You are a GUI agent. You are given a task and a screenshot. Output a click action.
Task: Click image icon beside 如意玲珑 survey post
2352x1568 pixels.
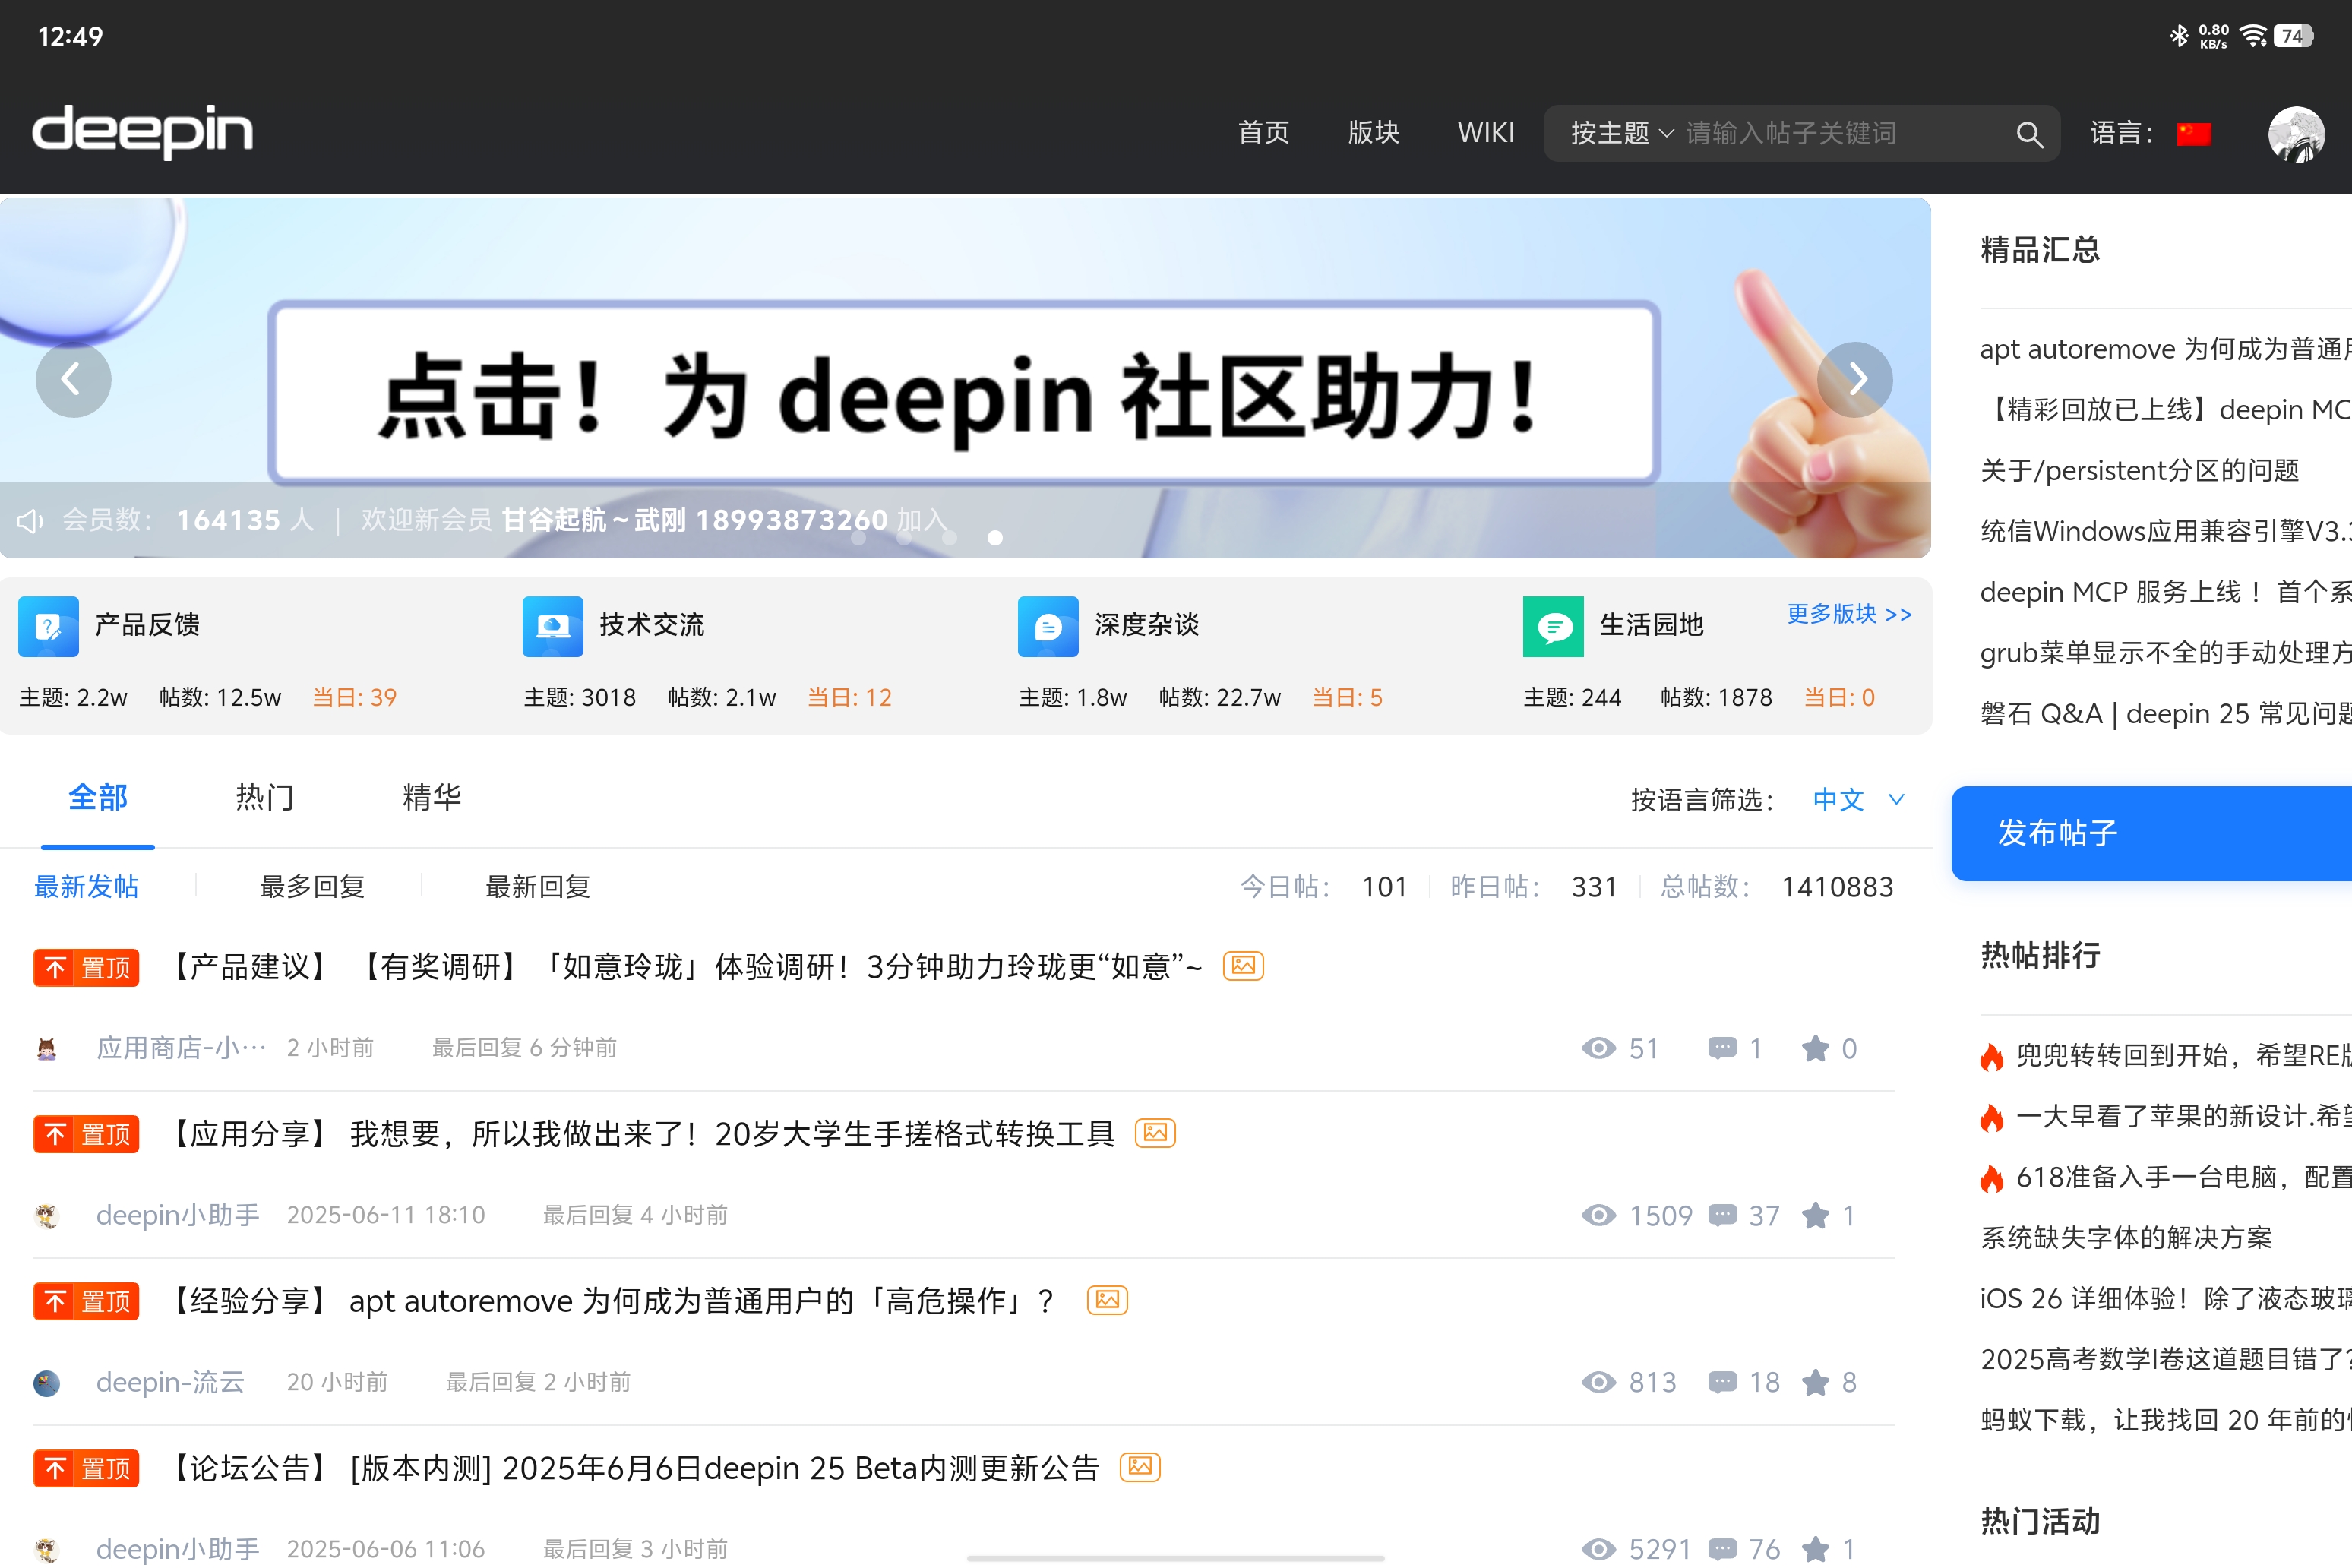point(1243,966)
